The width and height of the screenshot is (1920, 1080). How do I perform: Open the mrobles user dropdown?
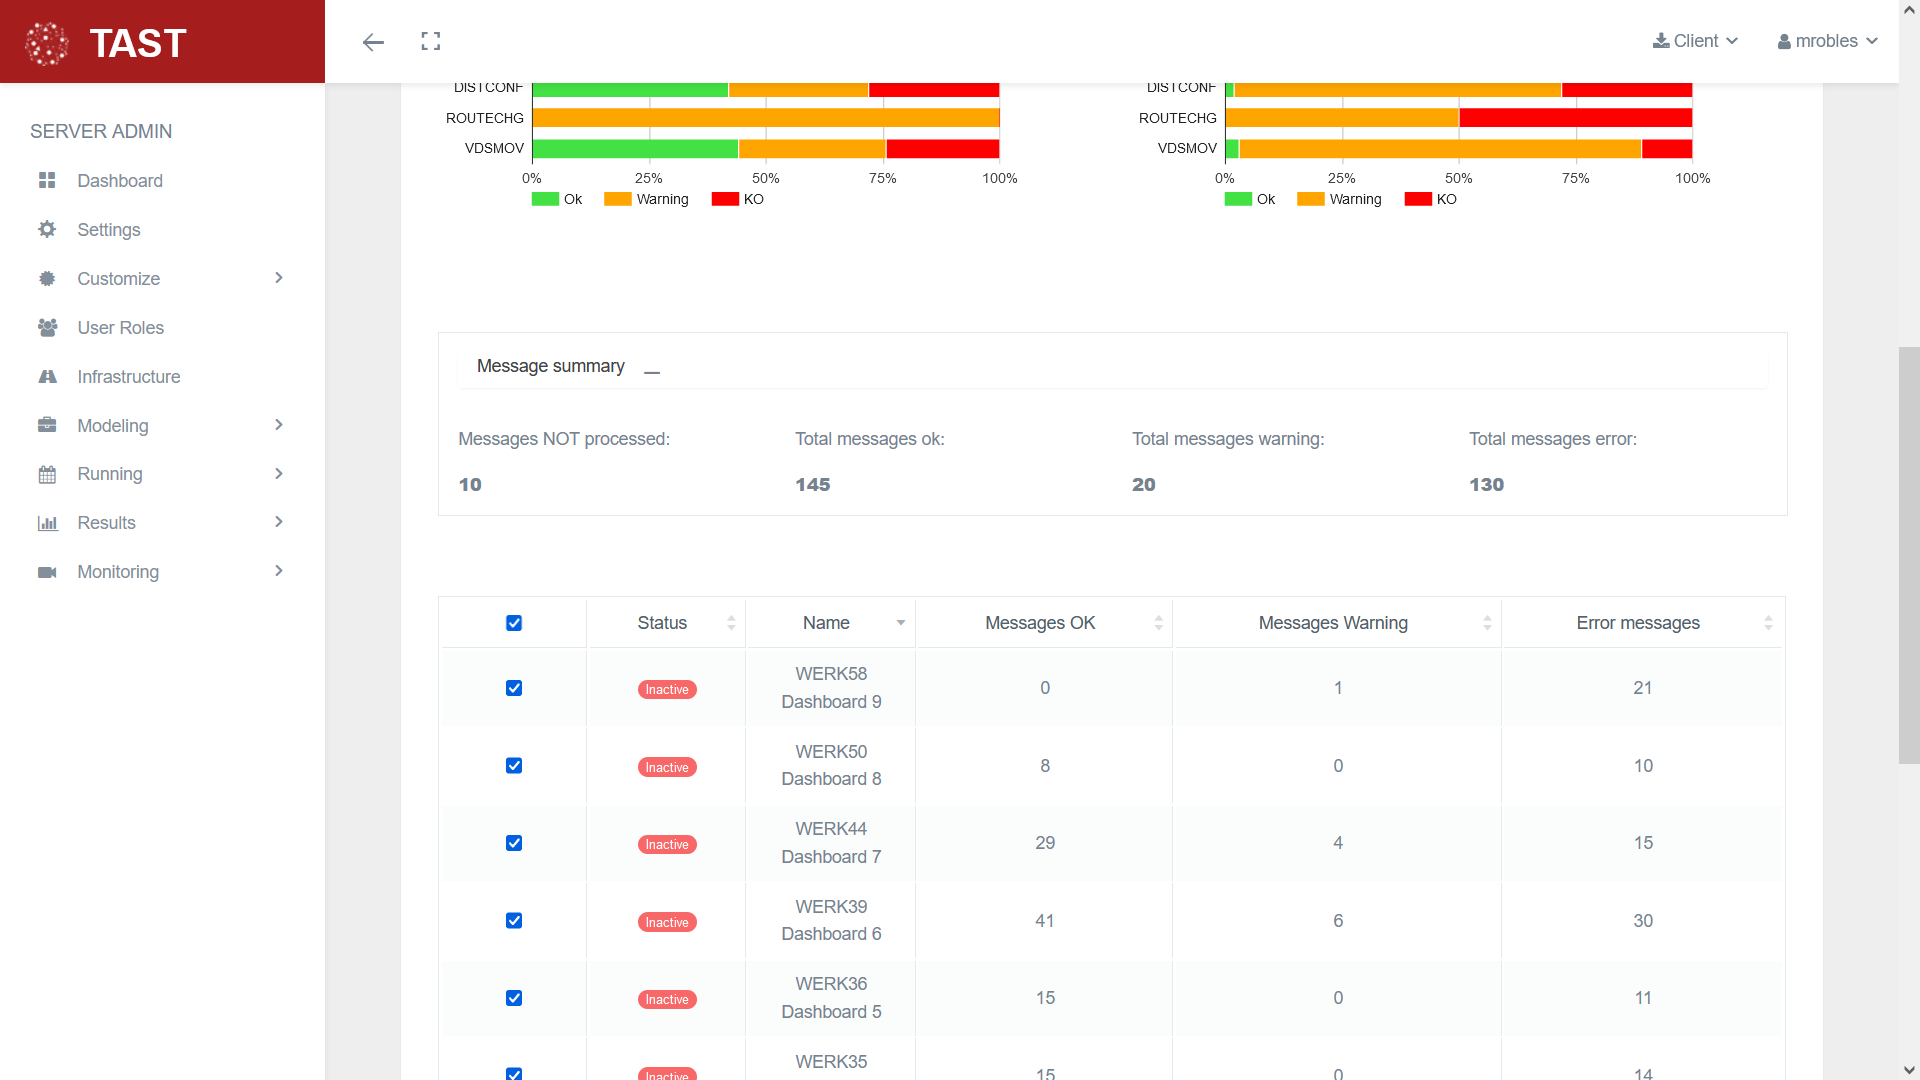click(1827, 41)
